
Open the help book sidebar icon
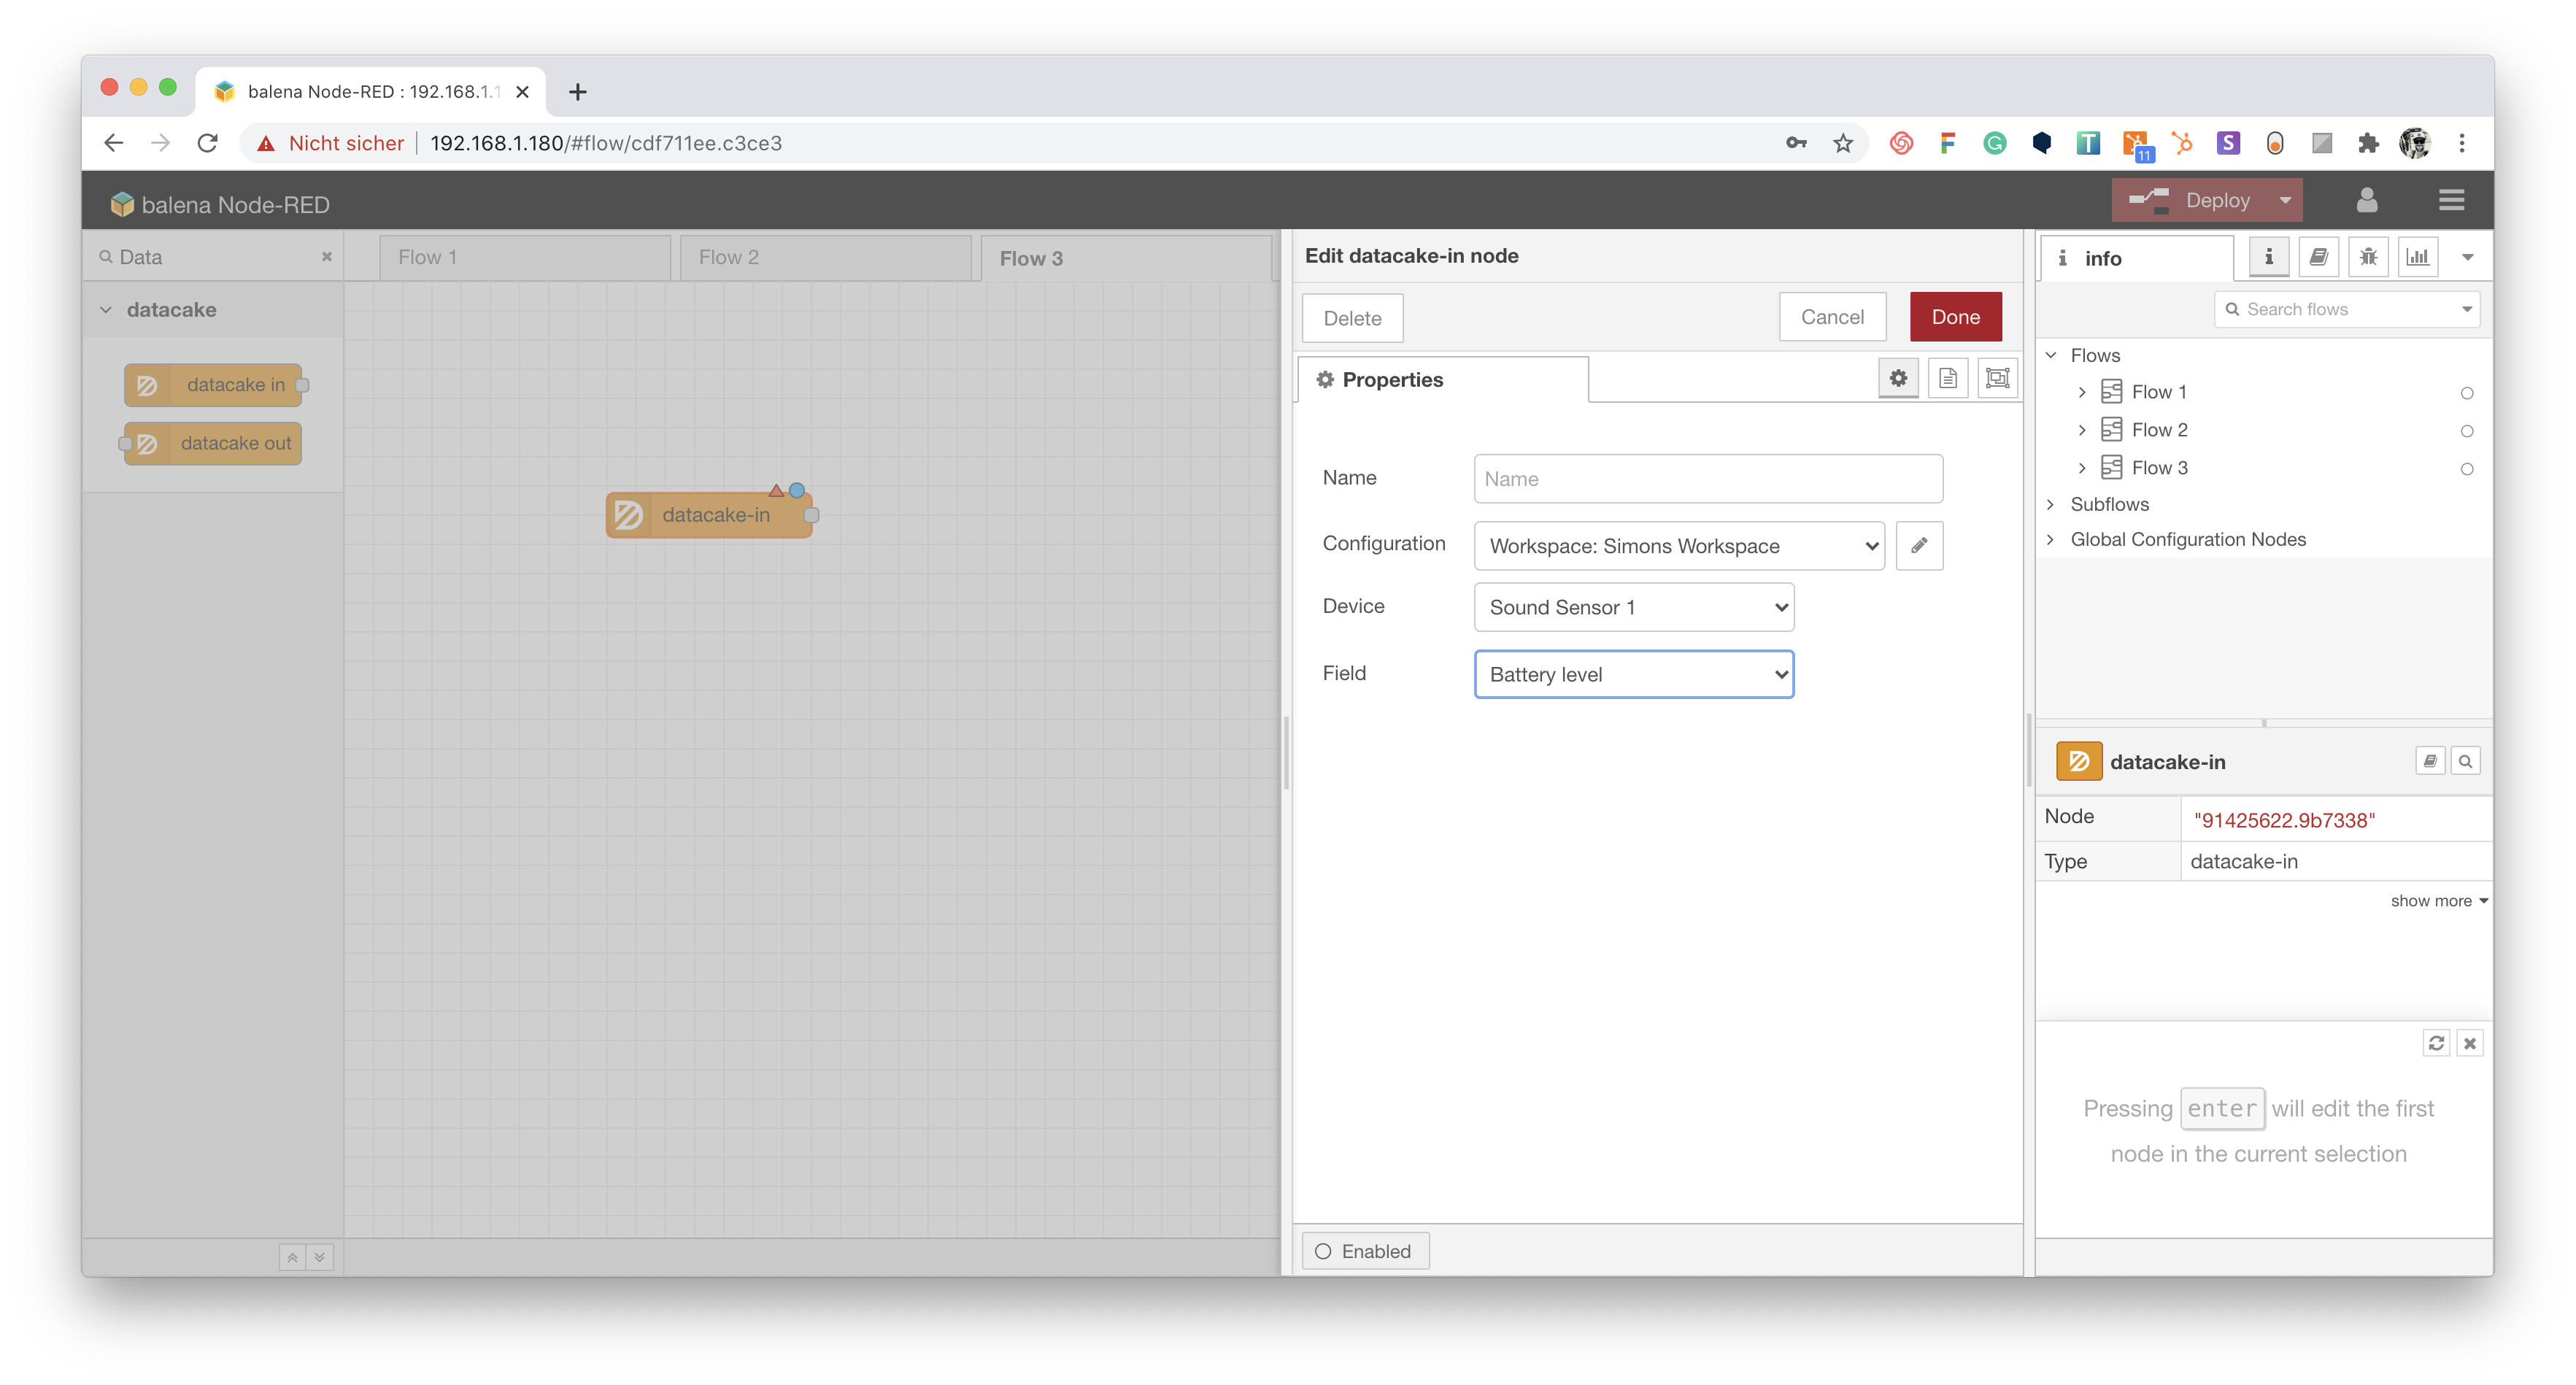[2318, 257]
